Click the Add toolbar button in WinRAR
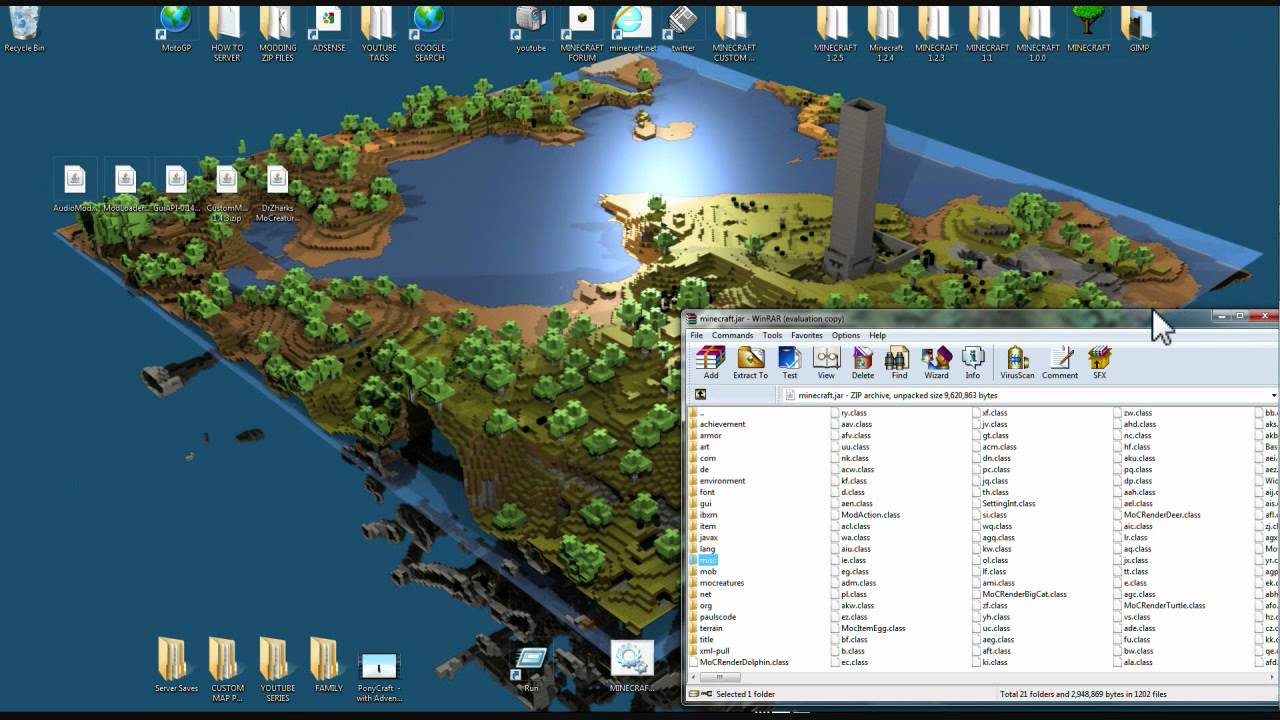This screenshot has width=1280, height=720. coord(710,362)
